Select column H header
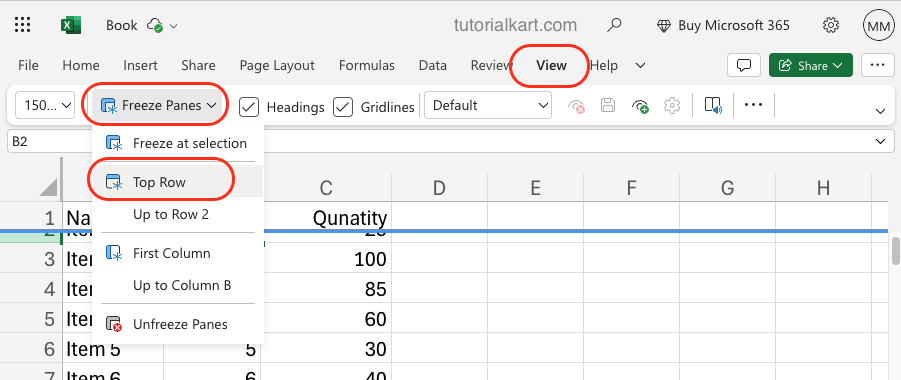This screenshot has width=901, height=380. (x=823, y=187)
